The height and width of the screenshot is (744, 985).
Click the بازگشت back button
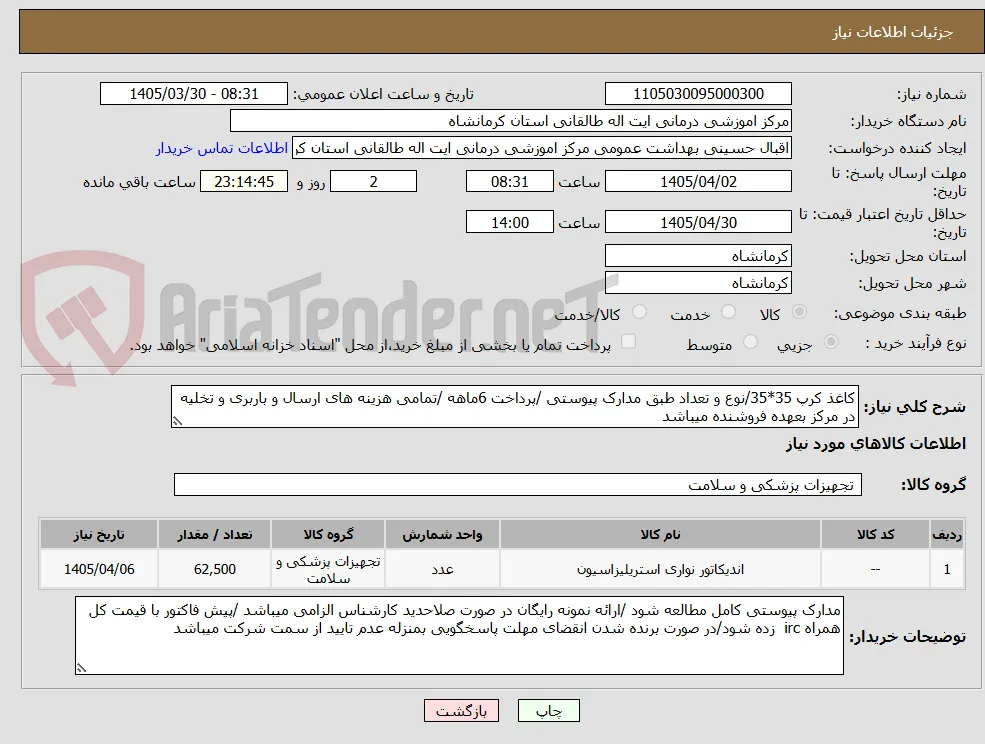pos(462,711)
